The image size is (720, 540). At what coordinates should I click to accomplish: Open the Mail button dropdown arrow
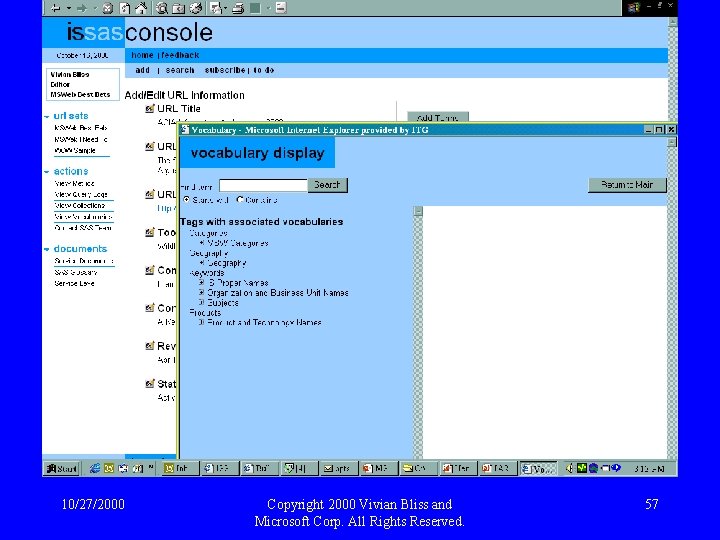click(225, 8)
